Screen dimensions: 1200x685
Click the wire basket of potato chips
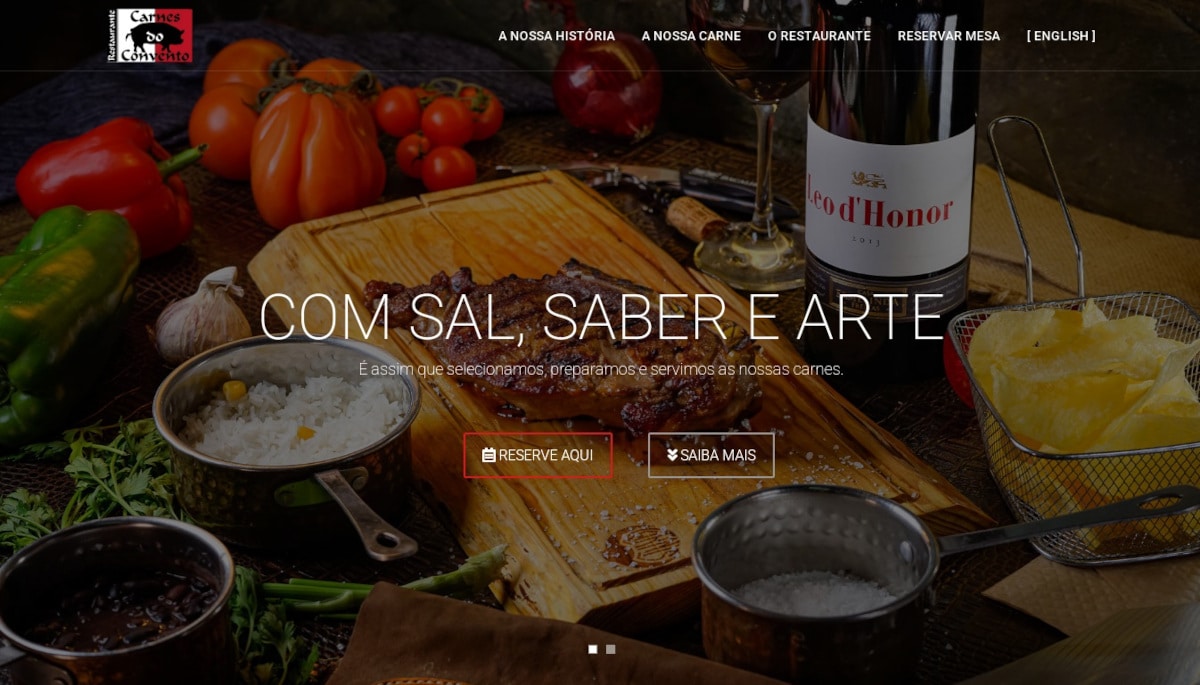point(1075,420)
